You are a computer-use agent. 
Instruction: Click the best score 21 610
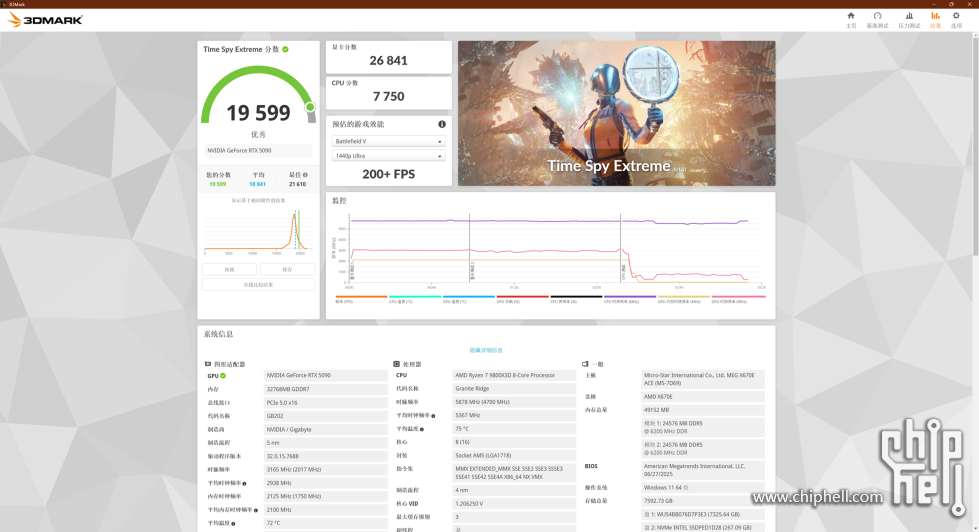(297, 184)
